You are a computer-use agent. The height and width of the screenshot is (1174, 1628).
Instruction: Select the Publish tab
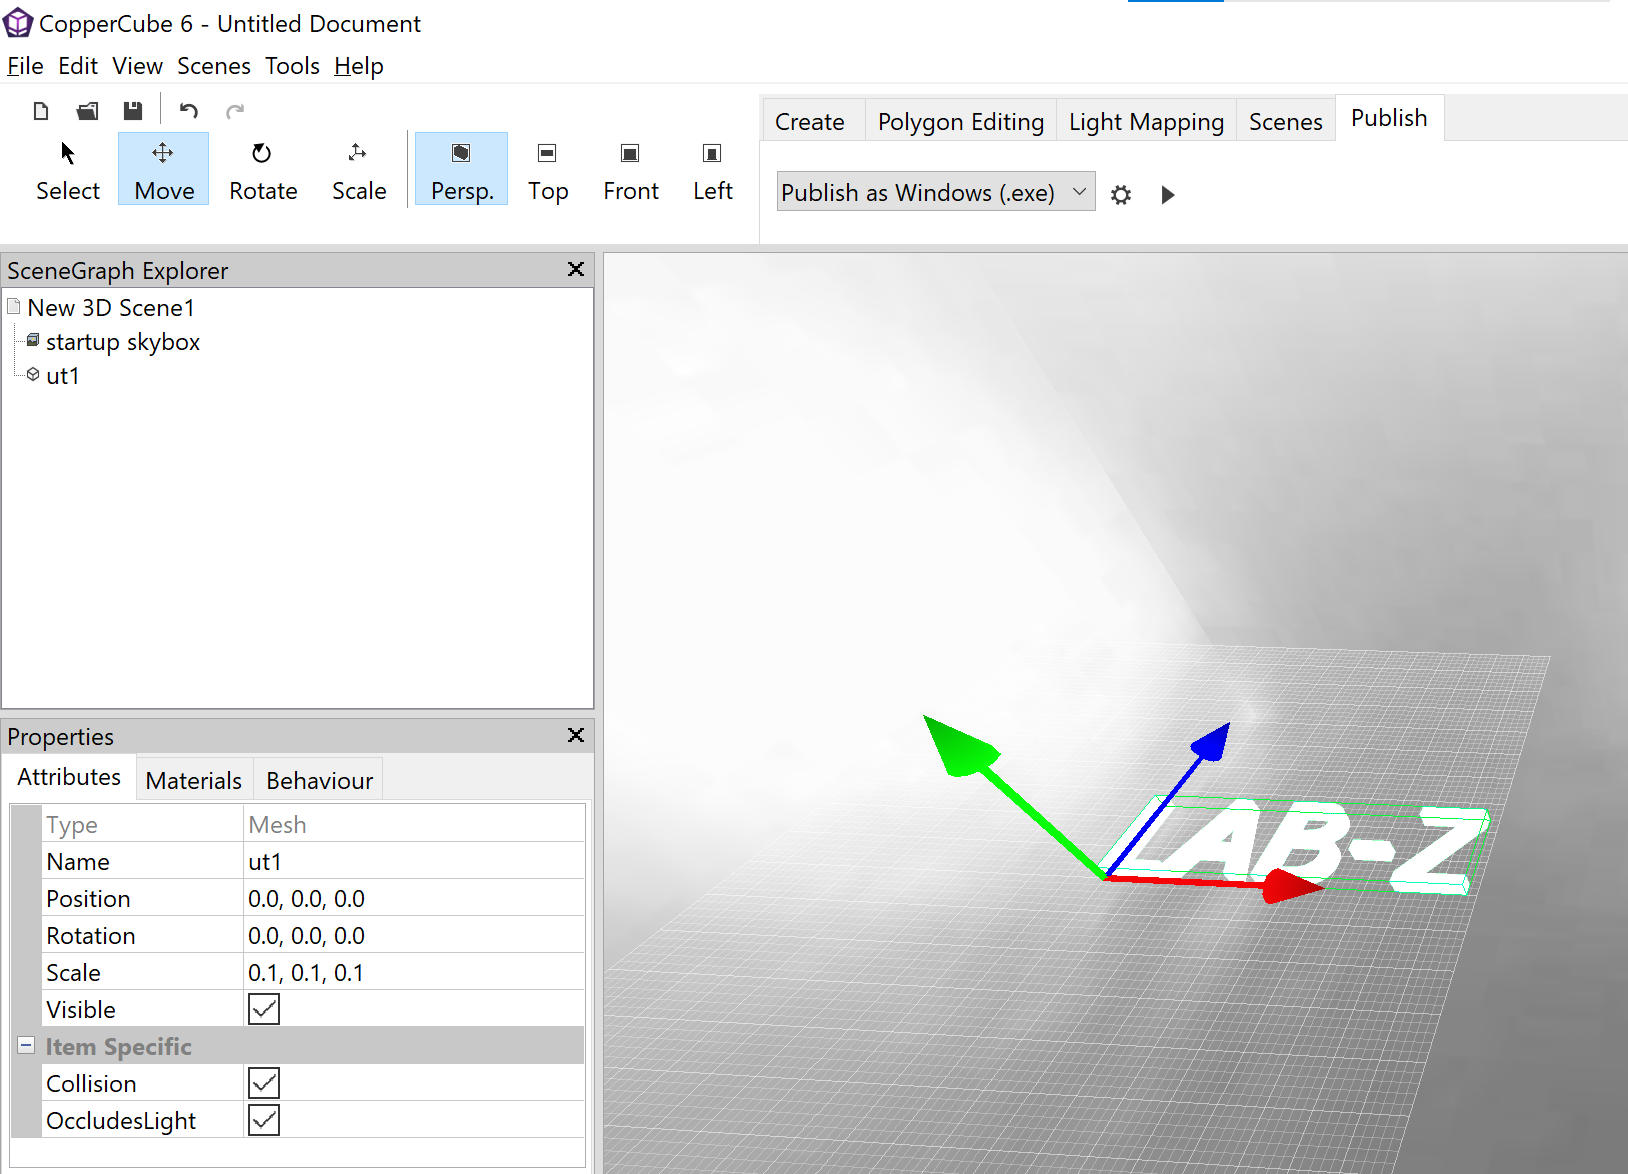1389,118
